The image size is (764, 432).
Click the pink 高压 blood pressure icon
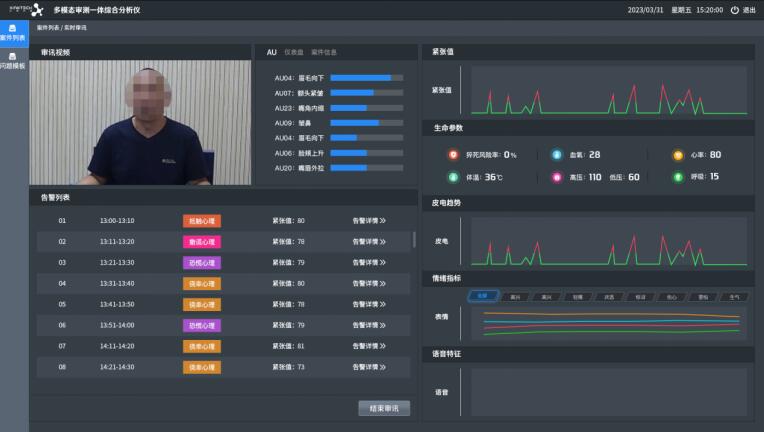557,177
